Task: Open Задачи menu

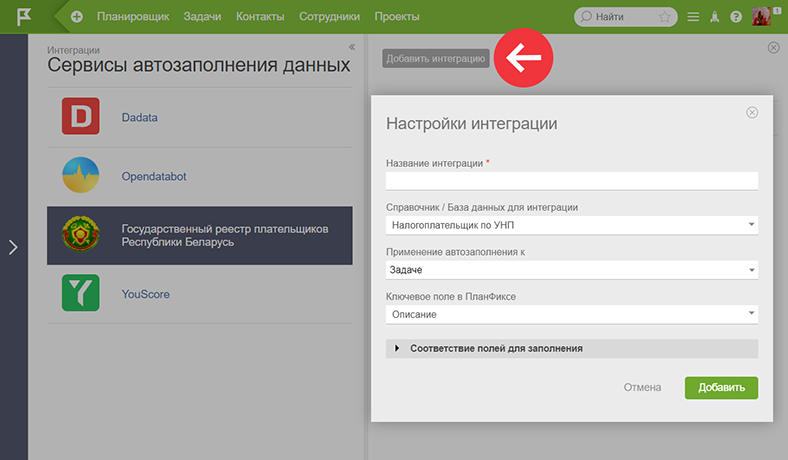Action: (202, 17)
